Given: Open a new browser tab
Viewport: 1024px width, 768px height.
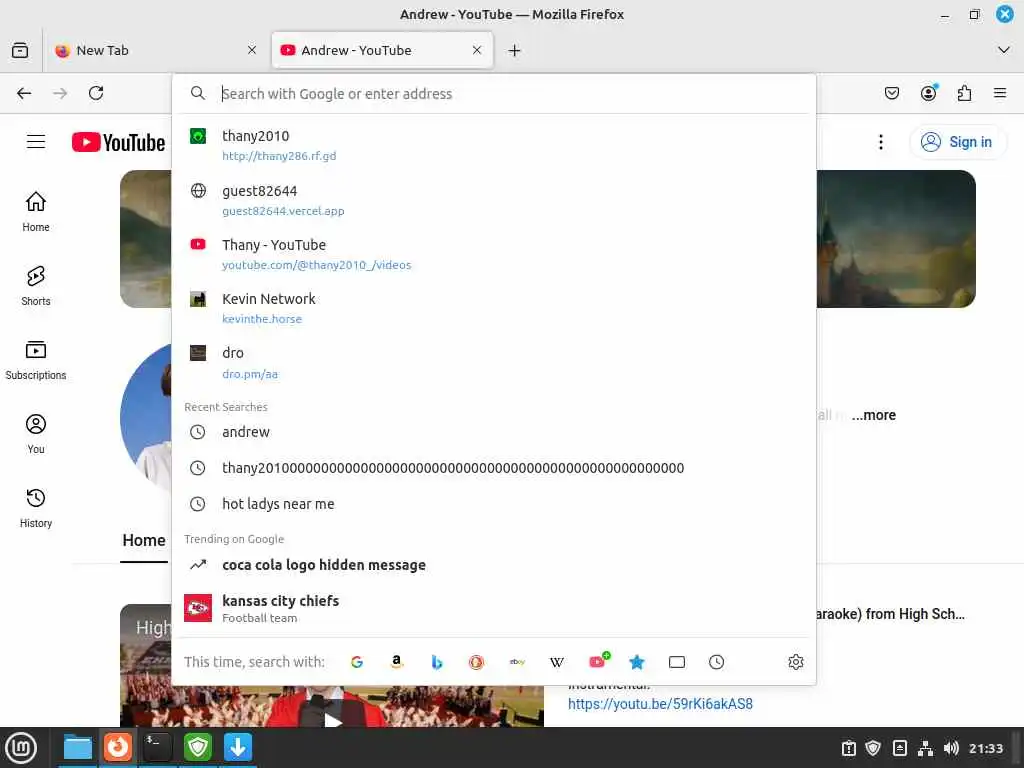Looking at the screenshot, I should pyautogui.click(x=515, y=50).
